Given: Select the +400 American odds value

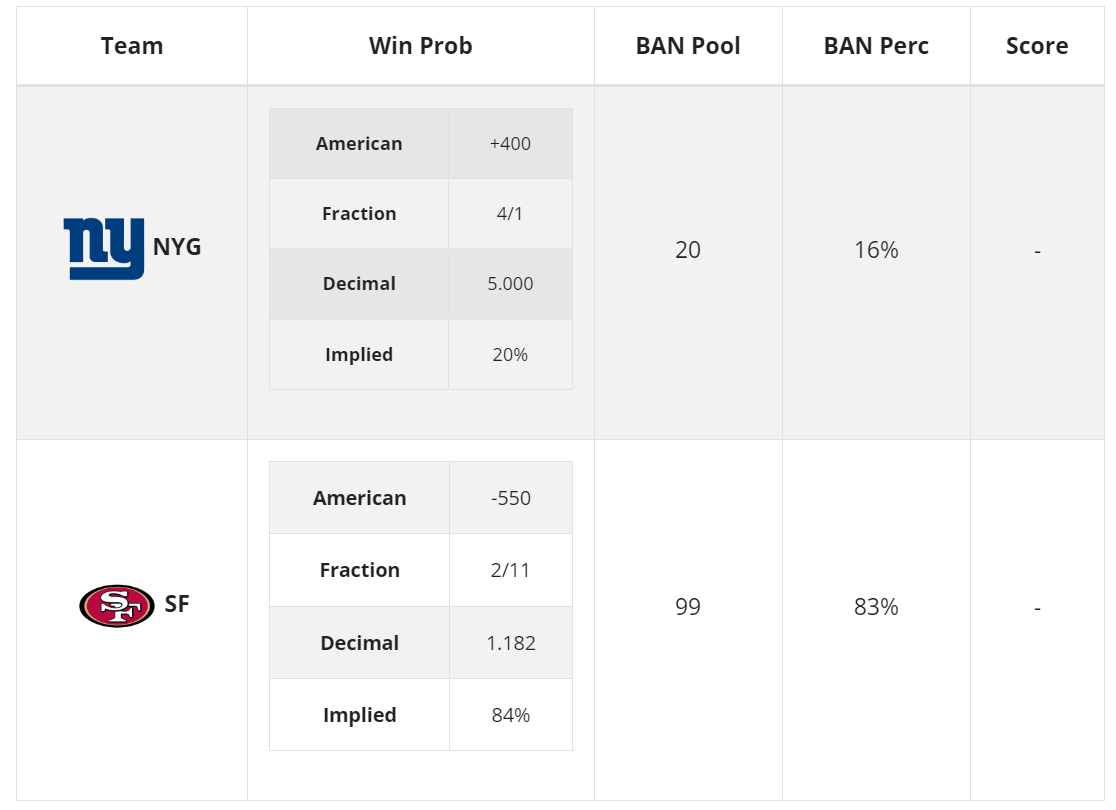Looking at the screenshot, I should click(x=510, y=144).
